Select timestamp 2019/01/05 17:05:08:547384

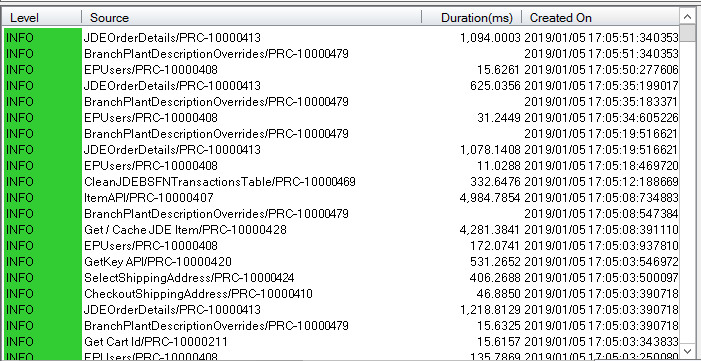(601, 214)
